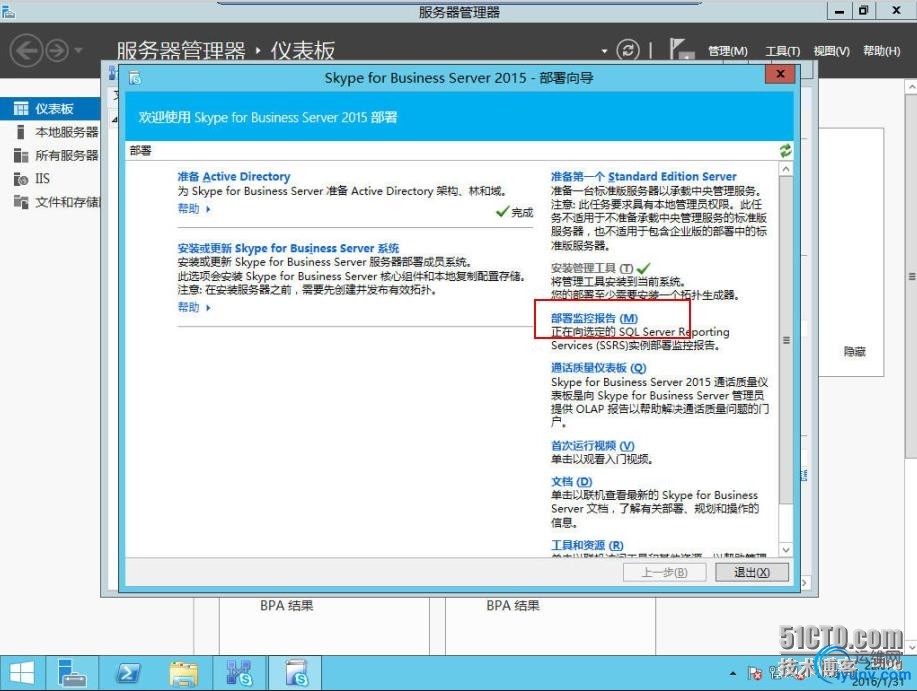Image resolution: width=917 pixels, height=691 pixels.
Task: Click scroll up arrow in wizard task list
Action: click(785, 169)
